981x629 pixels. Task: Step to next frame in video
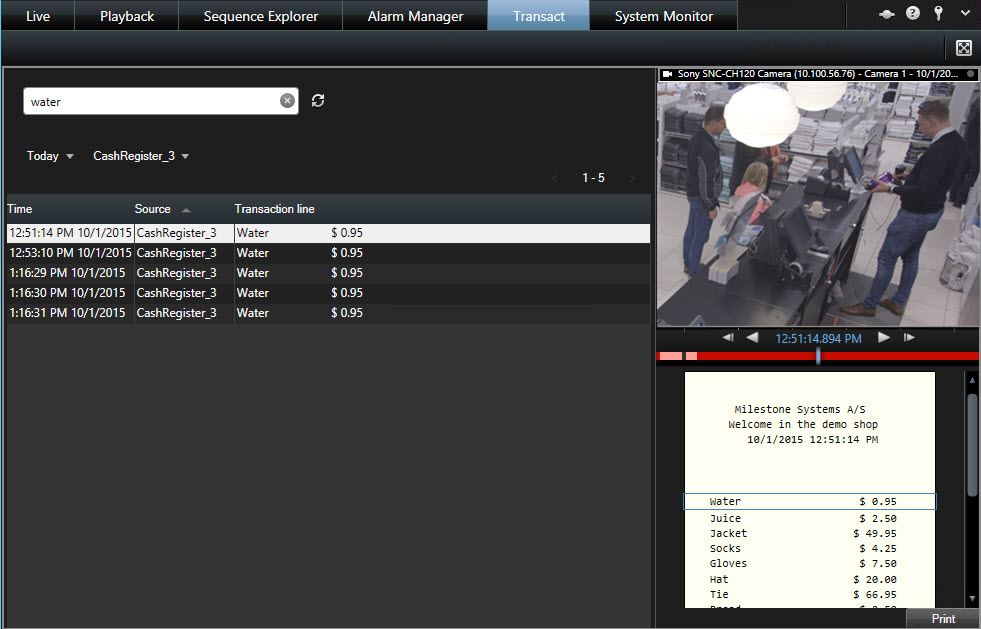click(x=909, y=338)
